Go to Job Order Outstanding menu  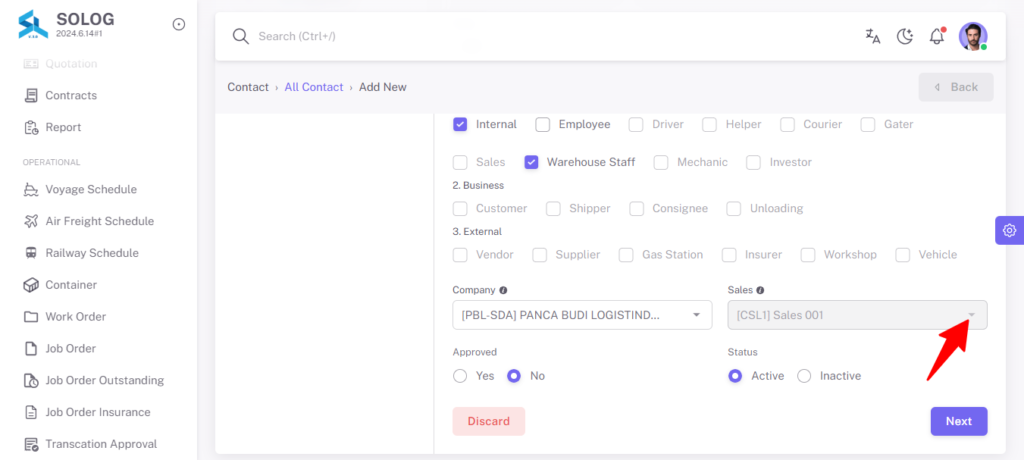[x=104, y=380]
